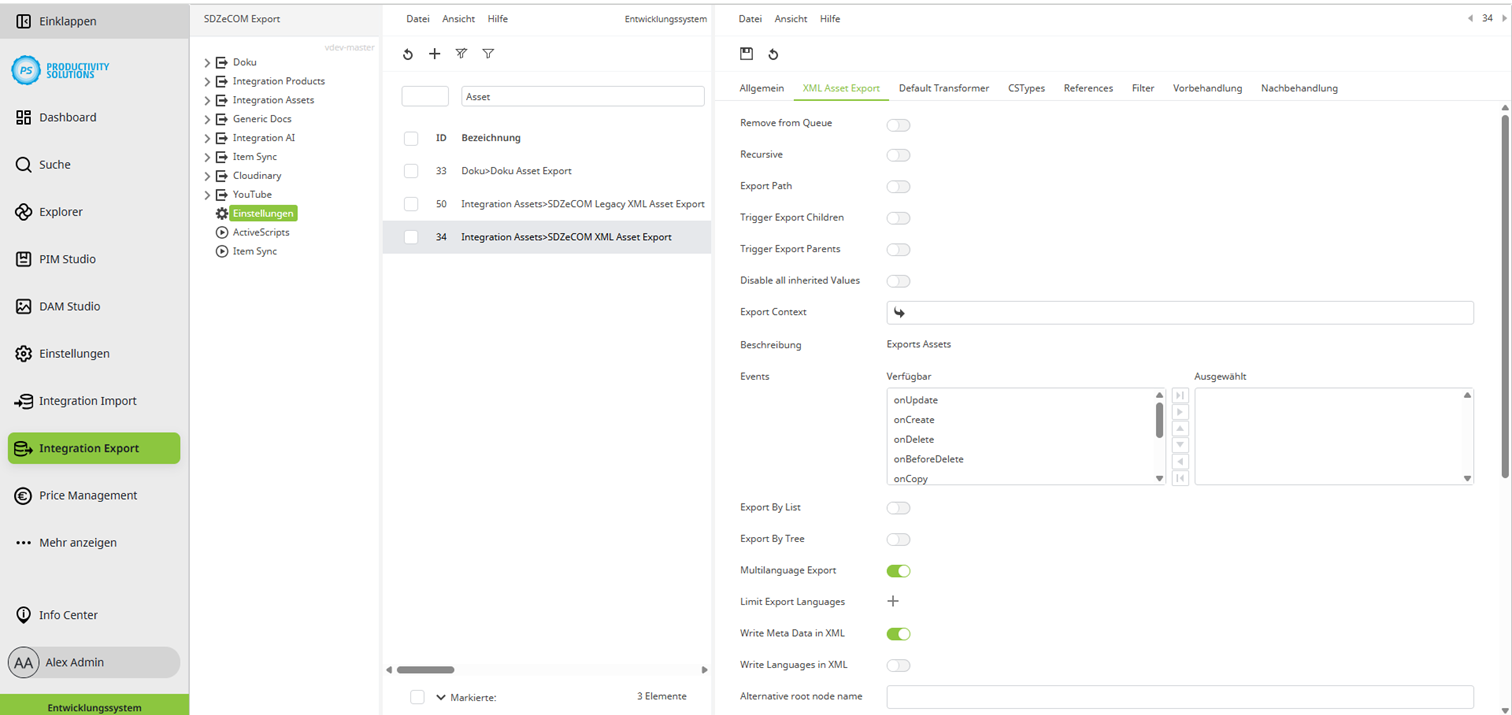Check the row for ID 33
The image size is (1512, 715).
(410, 170)
